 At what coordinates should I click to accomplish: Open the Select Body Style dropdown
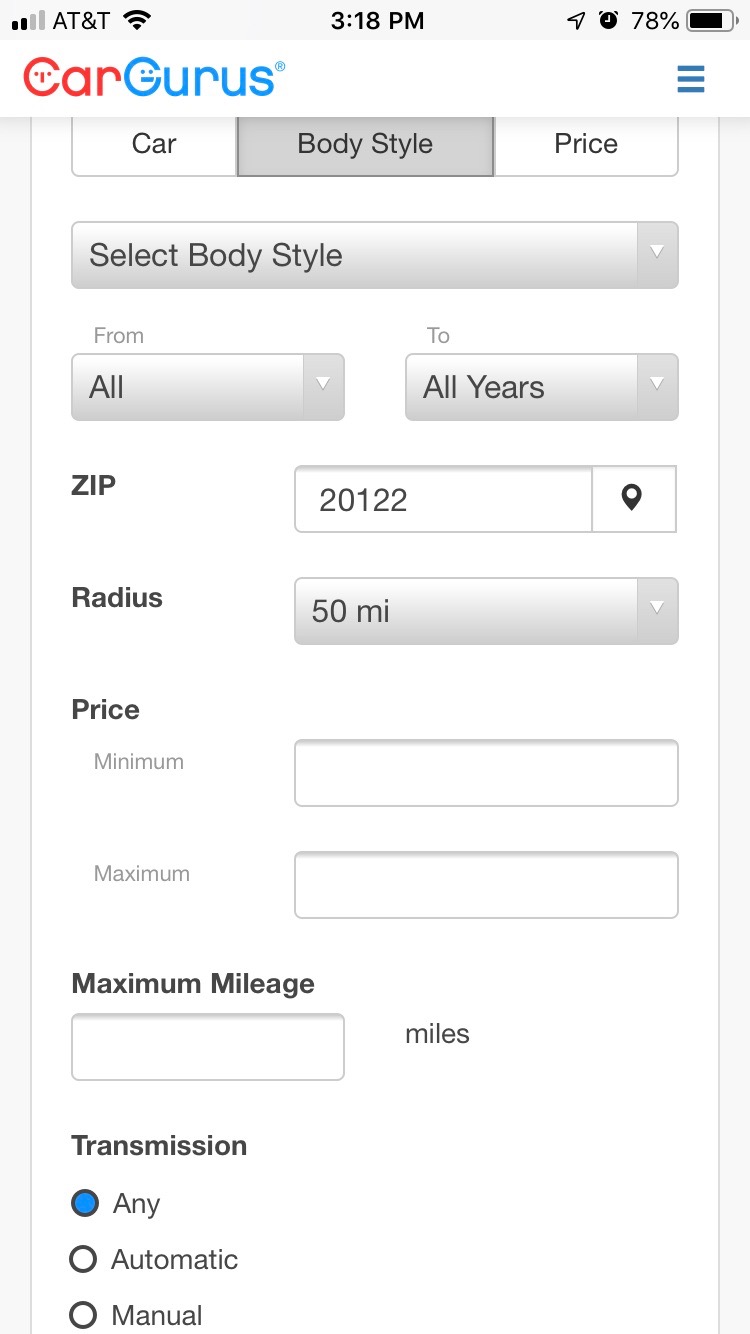tap(374, 255)
